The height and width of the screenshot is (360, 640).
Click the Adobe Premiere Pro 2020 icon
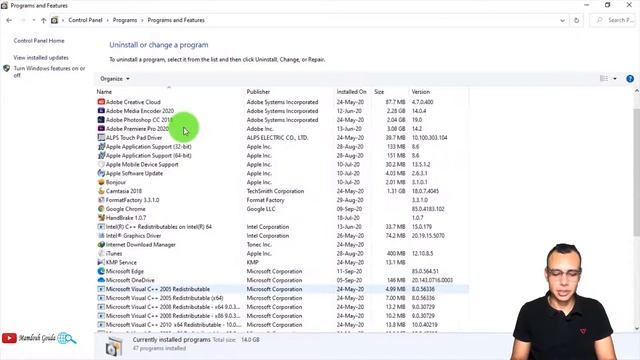(101, 129)
